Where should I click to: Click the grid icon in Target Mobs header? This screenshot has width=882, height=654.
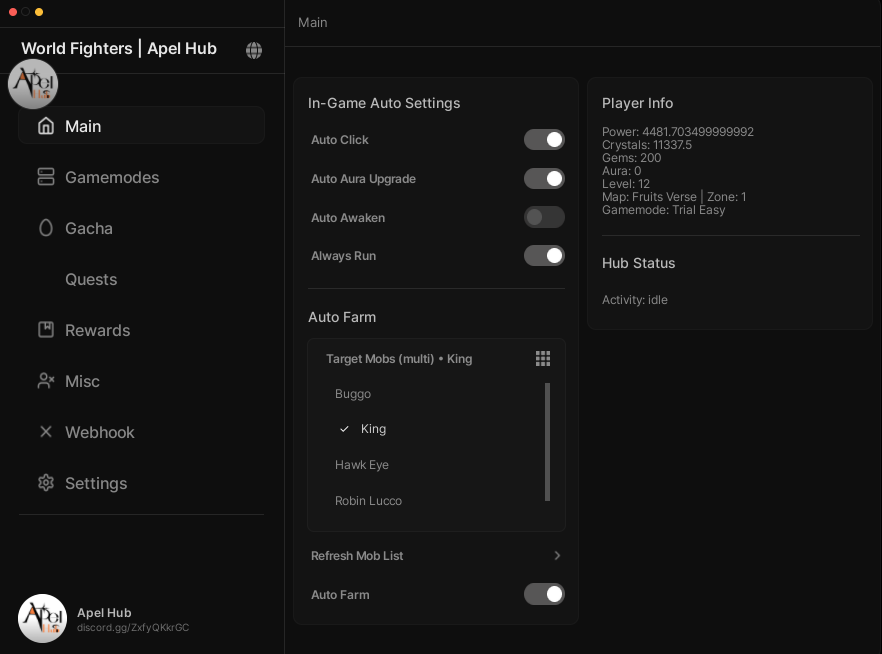pyautogui.click(x=543, y=358)
